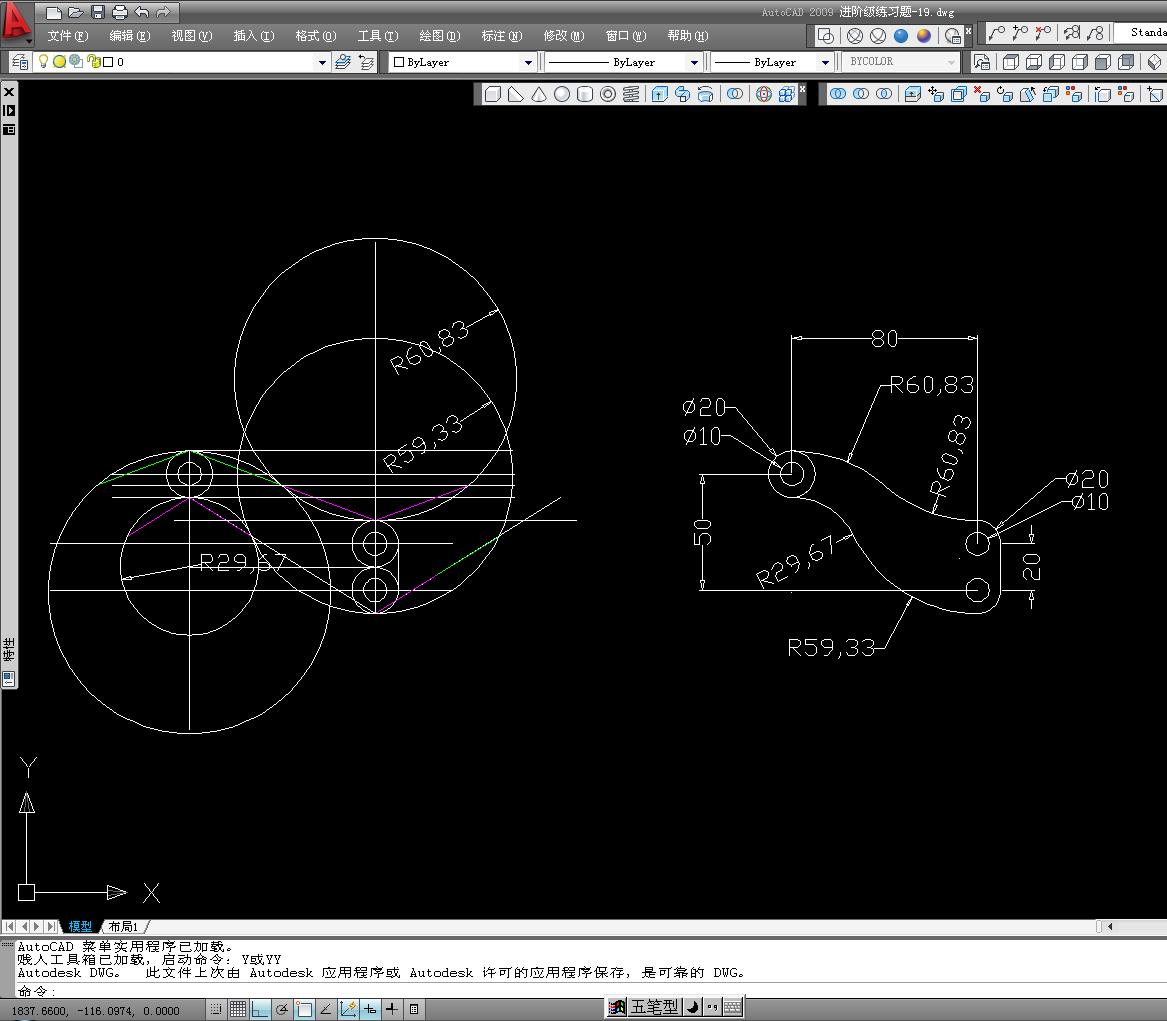Click the coordinates readout in status bar
This screenshot has height=1021, width=1167.
95,1011
